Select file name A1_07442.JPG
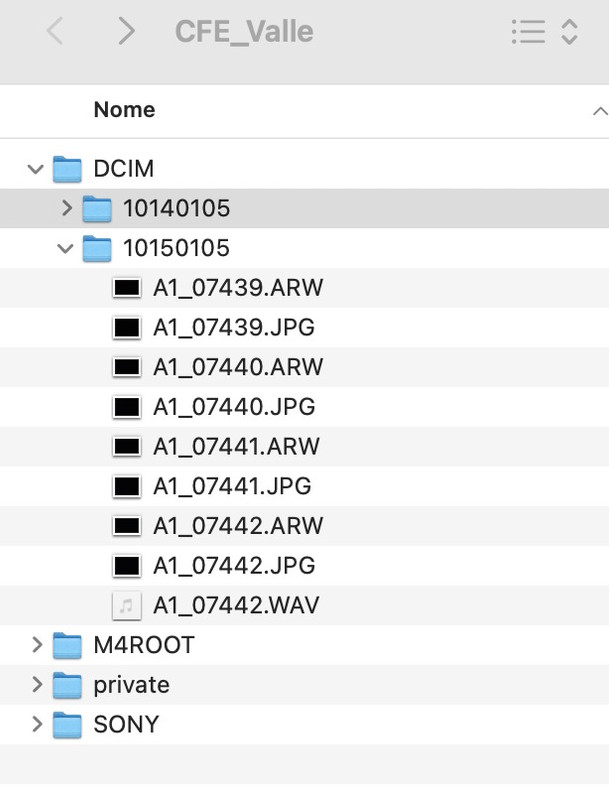Screen dimensions: 609x800 coord(234,565)
